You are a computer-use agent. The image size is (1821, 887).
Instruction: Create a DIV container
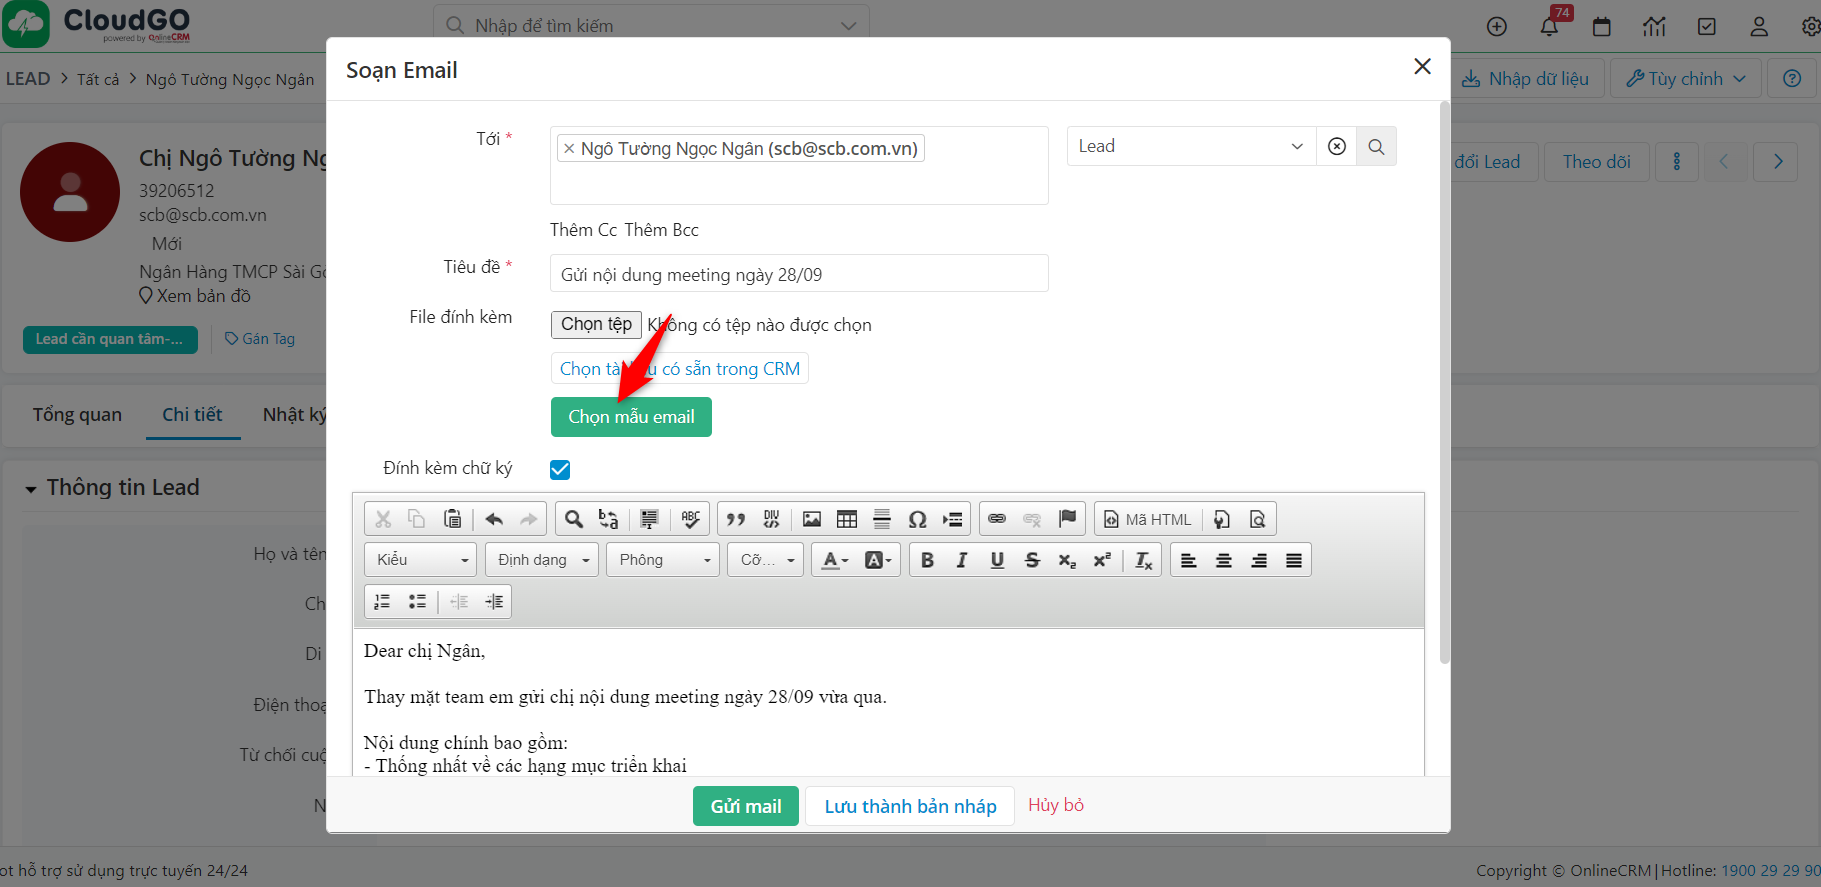tap(771, 519)
